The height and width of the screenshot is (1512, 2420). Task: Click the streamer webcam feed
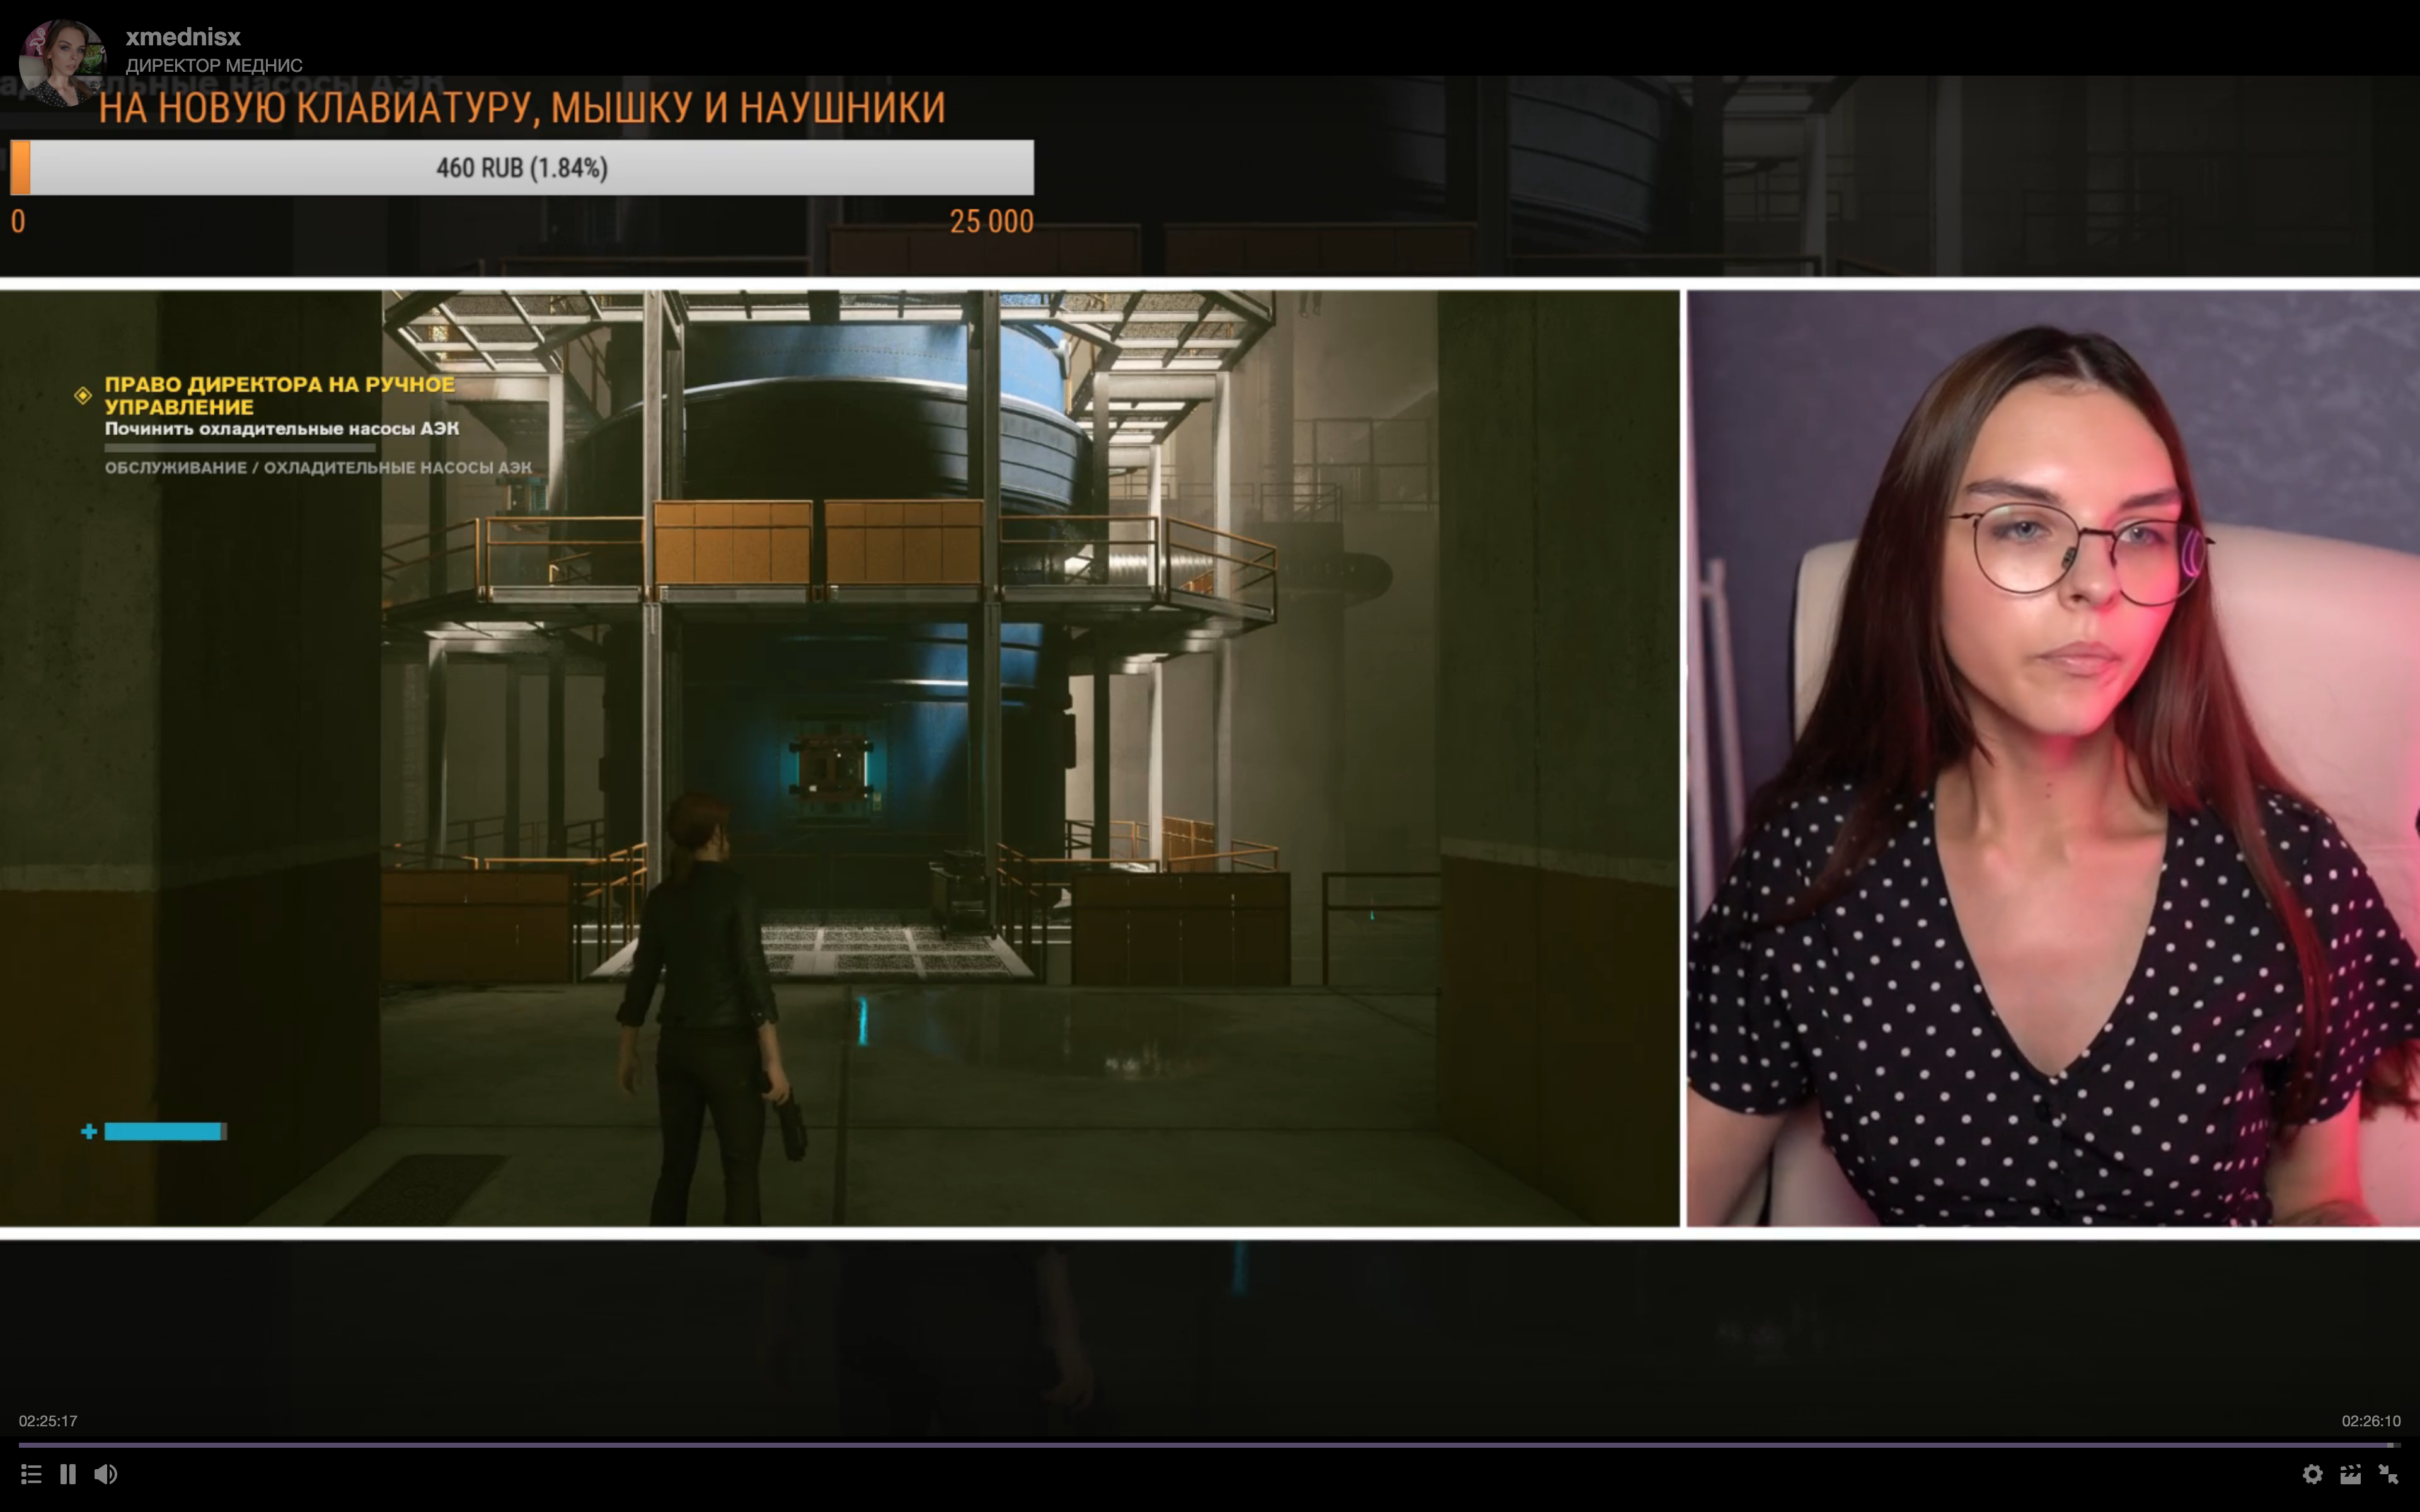(x=2052, y=758)
